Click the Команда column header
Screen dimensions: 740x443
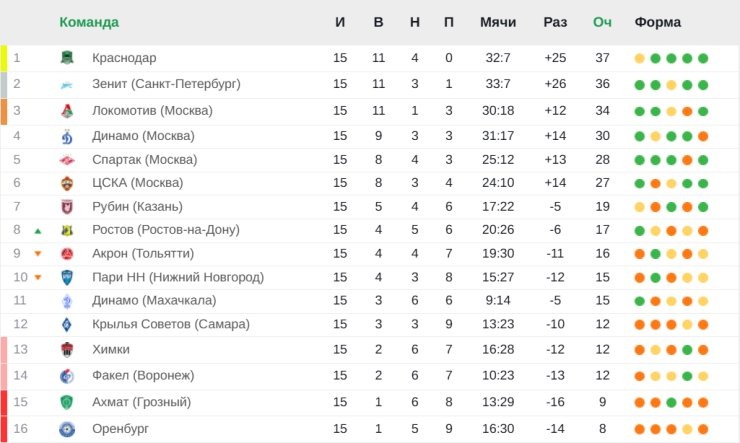pos(89,22)
